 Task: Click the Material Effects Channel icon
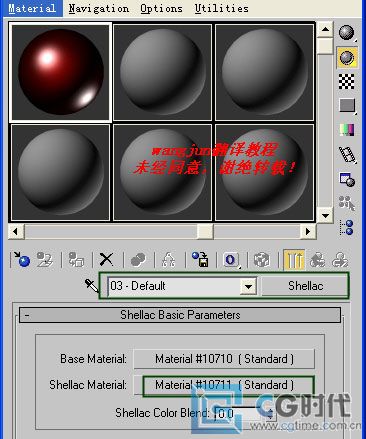(x=231, y=260)
